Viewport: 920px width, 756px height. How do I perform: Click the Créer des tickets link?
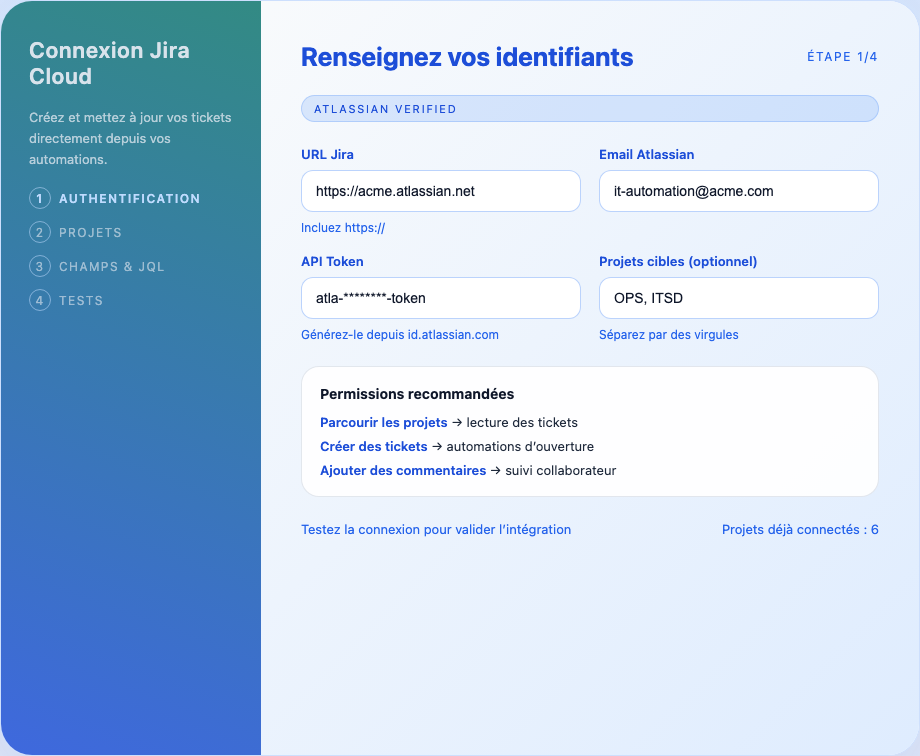click(373, 446)
